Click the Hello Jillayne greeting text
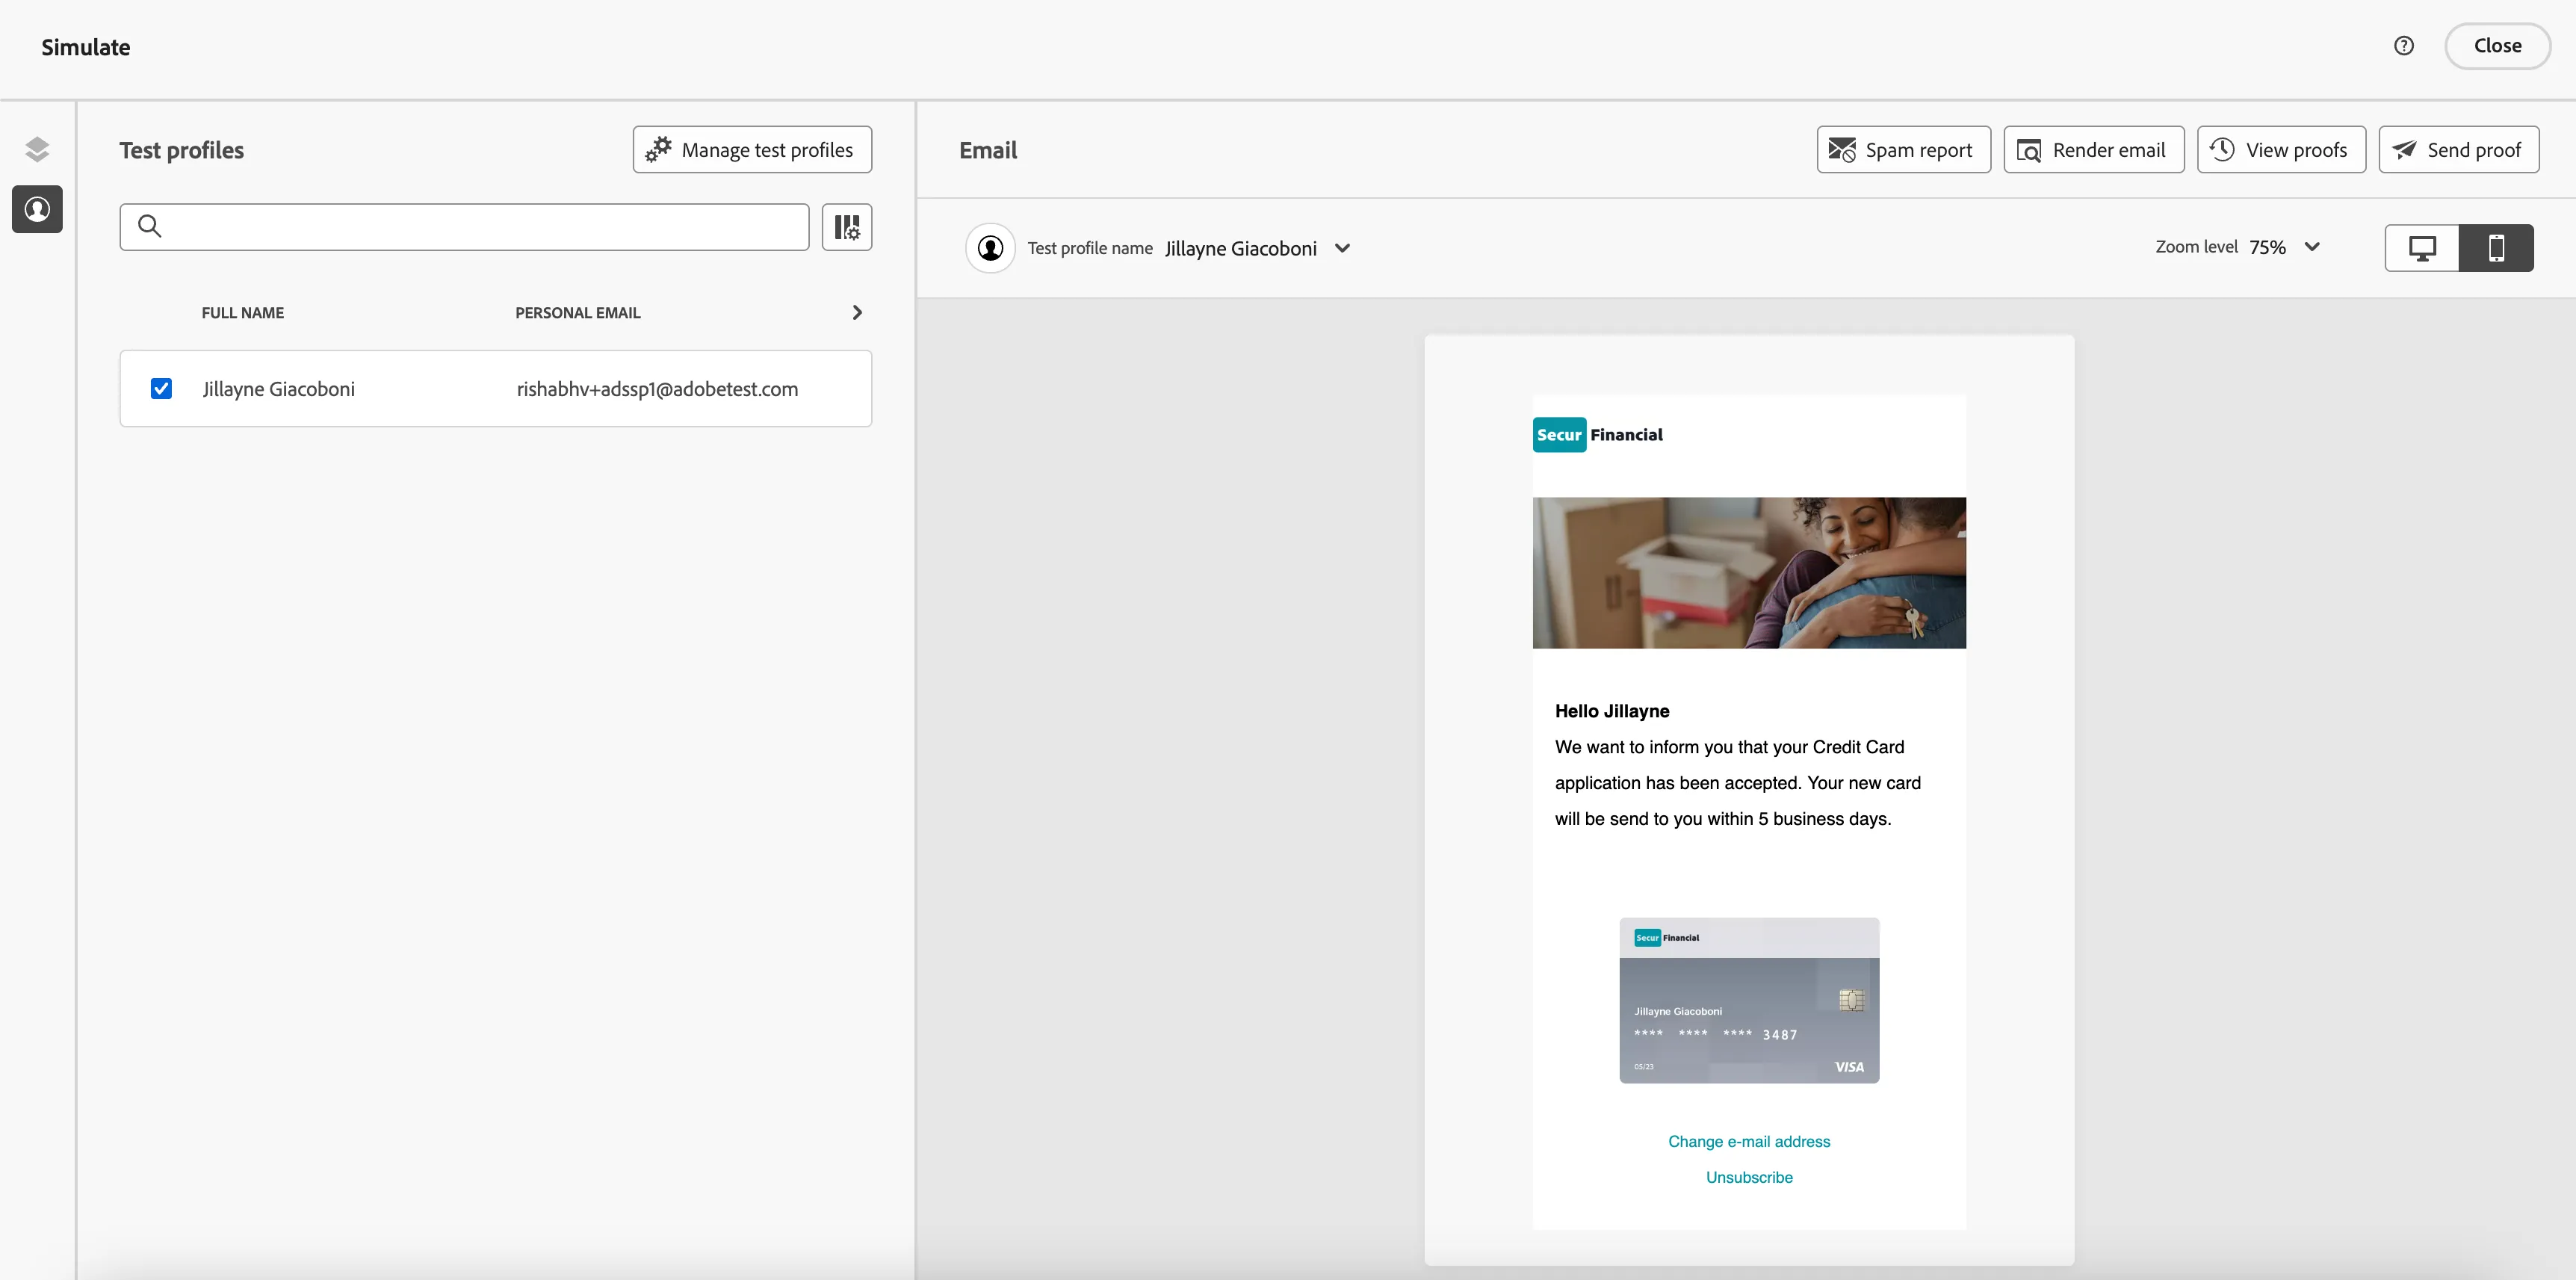This screenshot has height=1280, width=2576. 1612,711
